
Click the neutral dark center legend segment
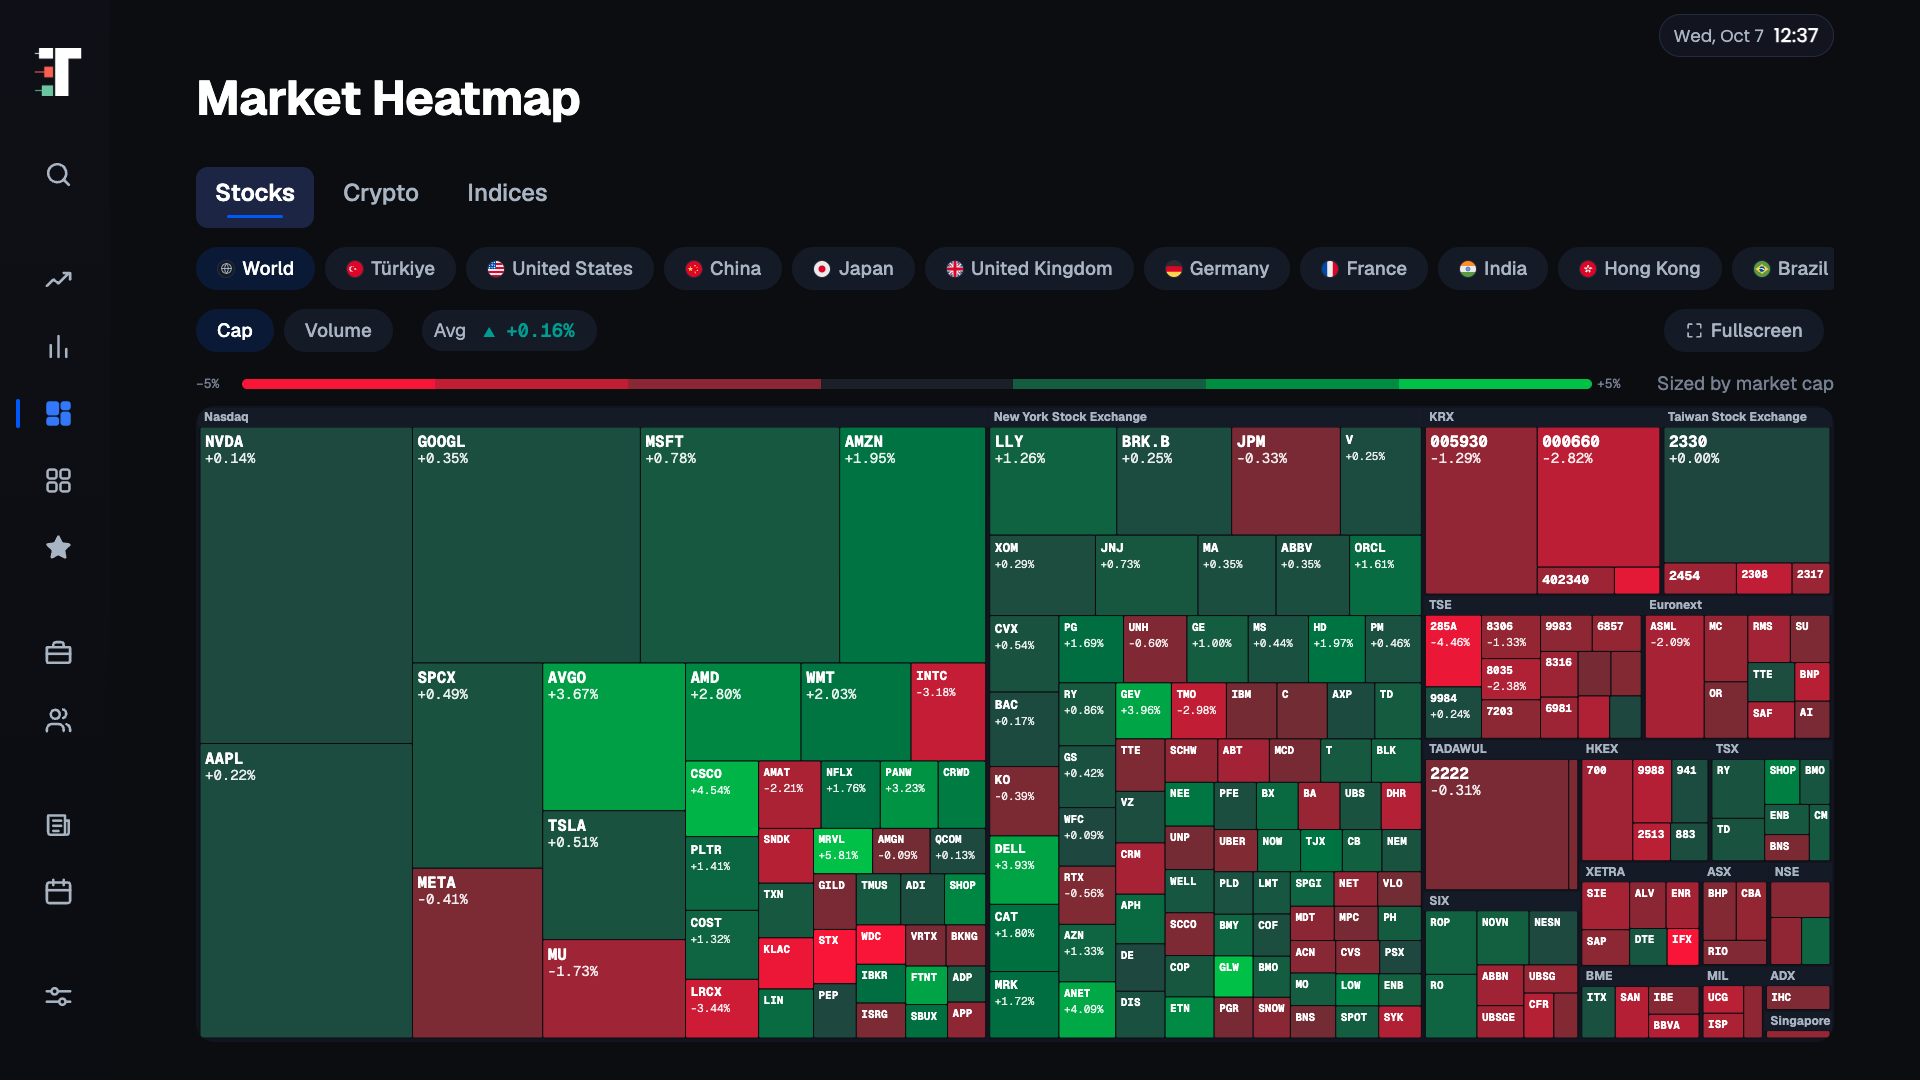click(917, 384)
